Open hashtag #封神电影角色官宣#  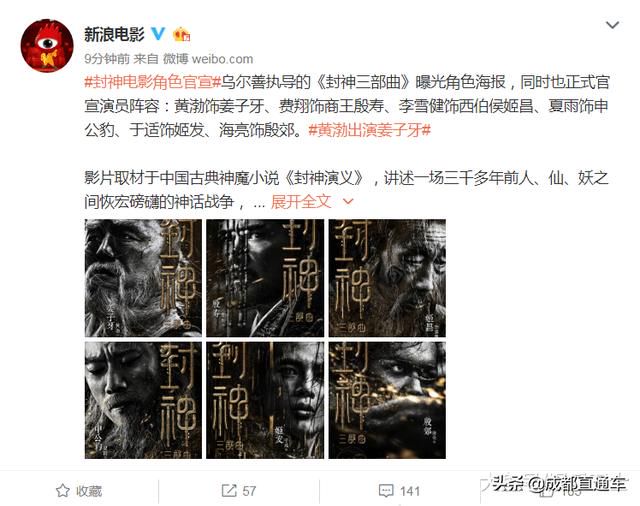[x=152, y=82]
